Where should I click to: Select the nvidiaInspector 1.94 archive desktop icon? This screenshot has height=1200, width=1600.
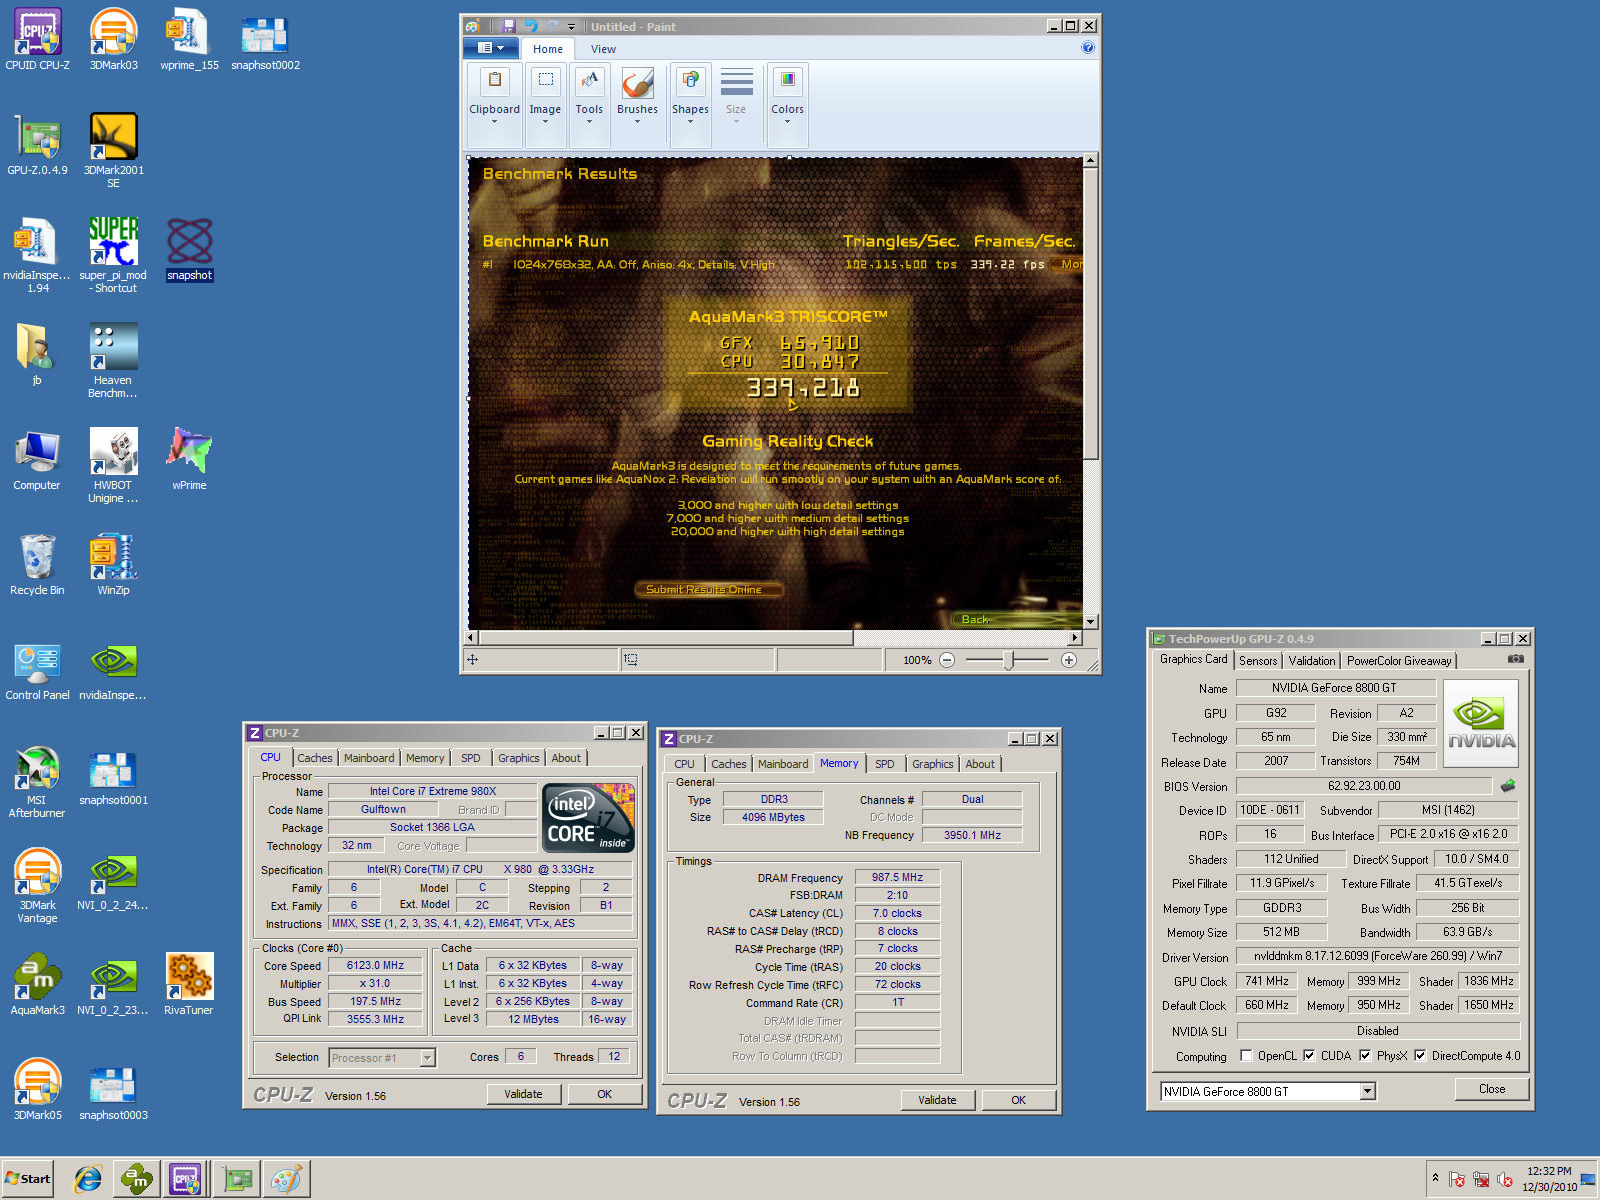click(x=37, y=255)
